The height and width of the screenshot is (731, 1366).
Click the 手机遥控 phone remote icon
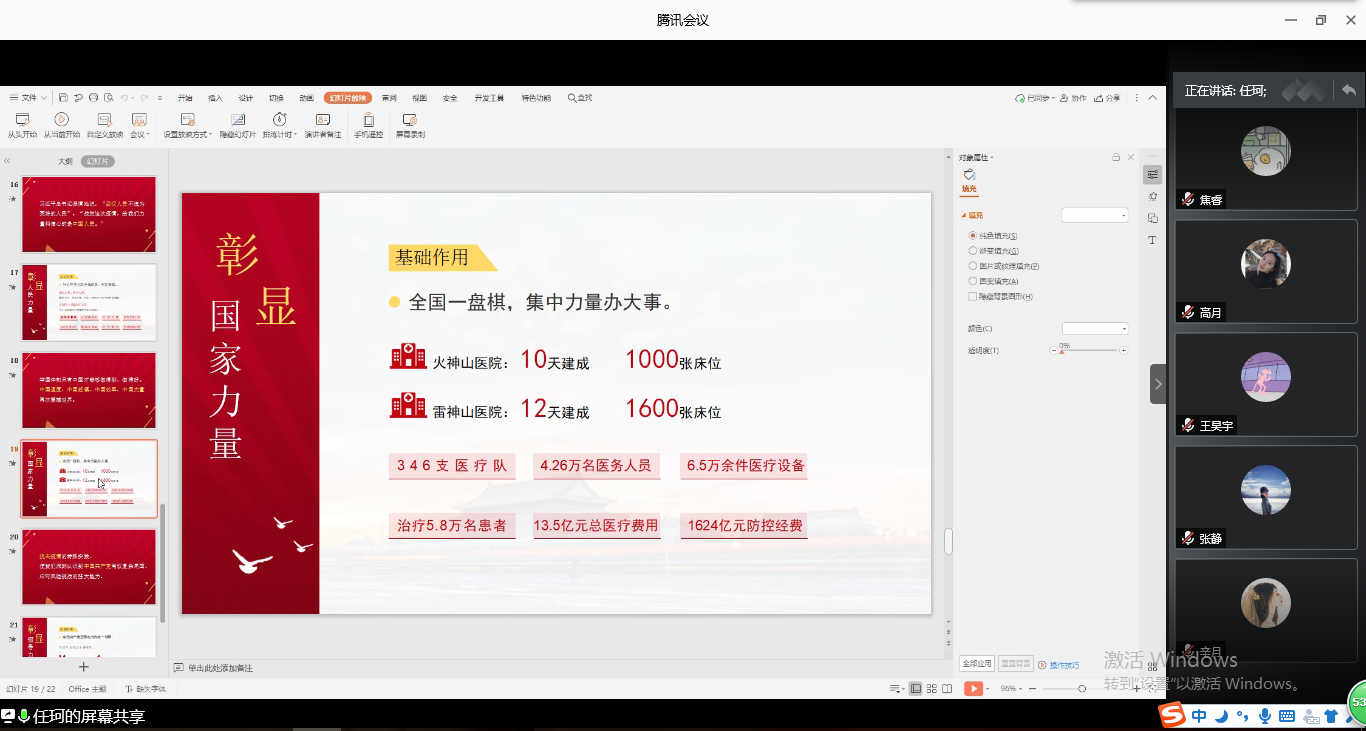368,120
